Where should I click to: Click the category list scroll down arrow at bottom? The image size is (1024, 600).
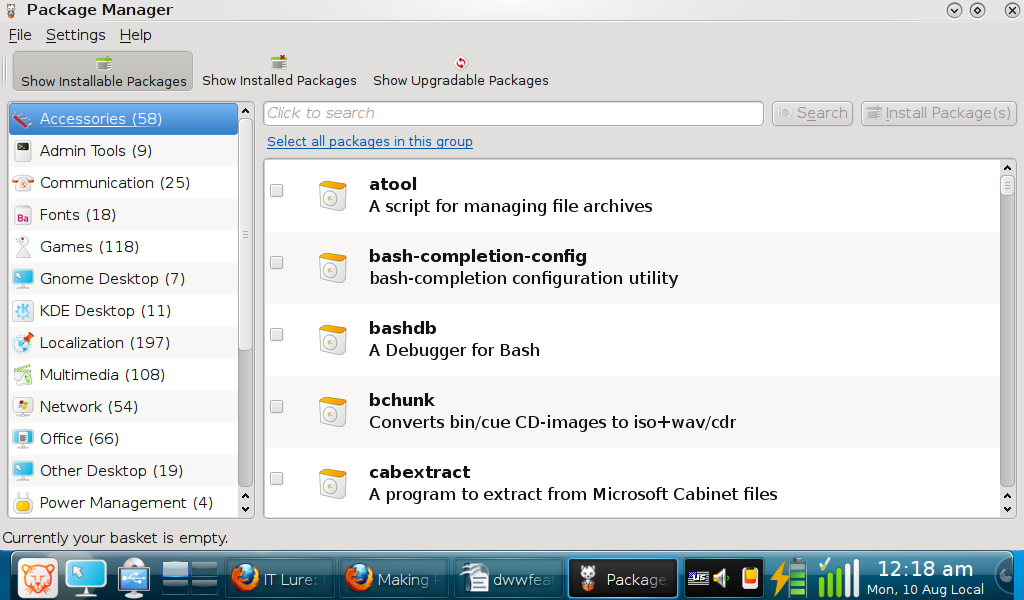pos(246,510)
